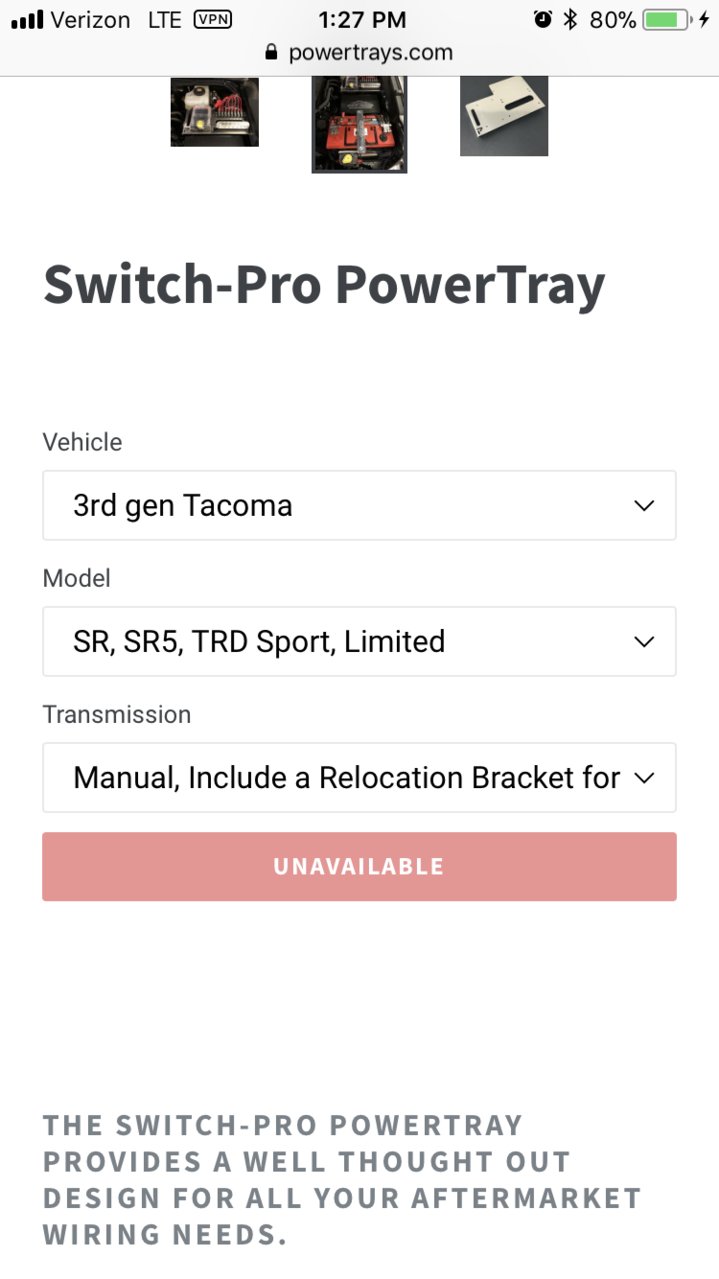Open the Vehicle dropdown showing 3rd gen Tacoma

[x=359, y=505]
